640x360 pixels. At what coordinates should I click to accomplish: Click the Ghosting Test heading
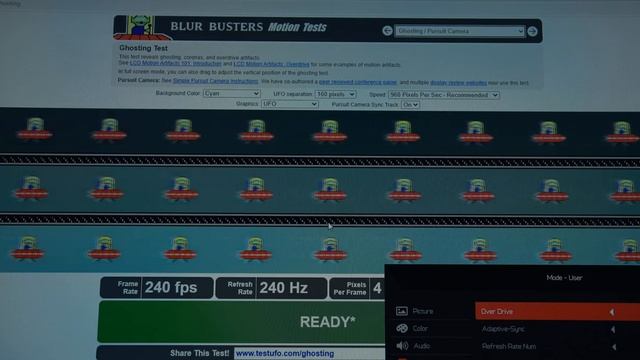pyautogui.click(x=143, y=48)
